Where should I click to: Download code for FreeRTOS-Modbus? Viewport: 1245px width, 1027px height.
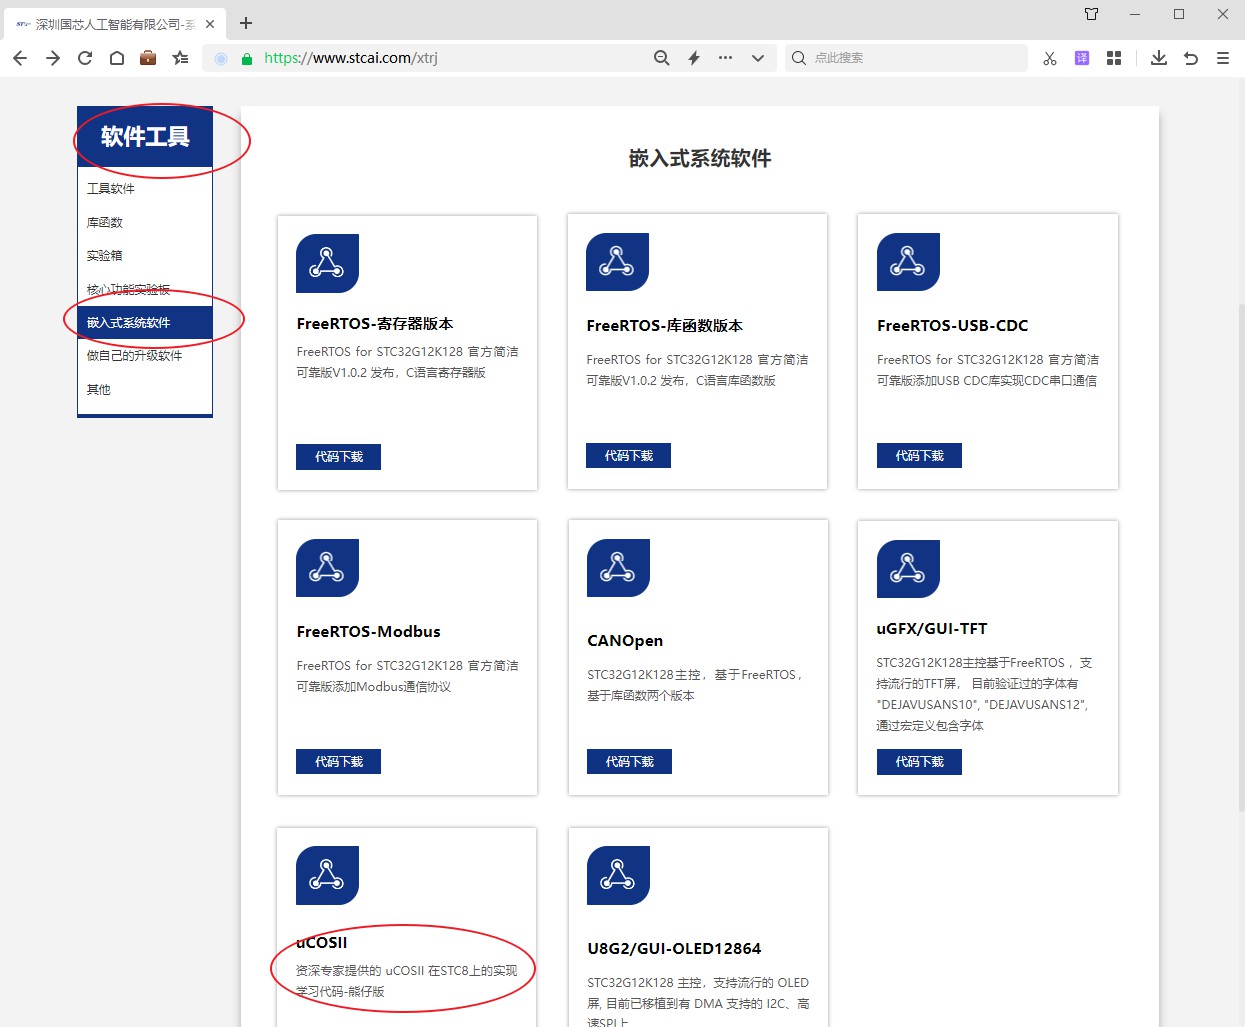[338, 762]
